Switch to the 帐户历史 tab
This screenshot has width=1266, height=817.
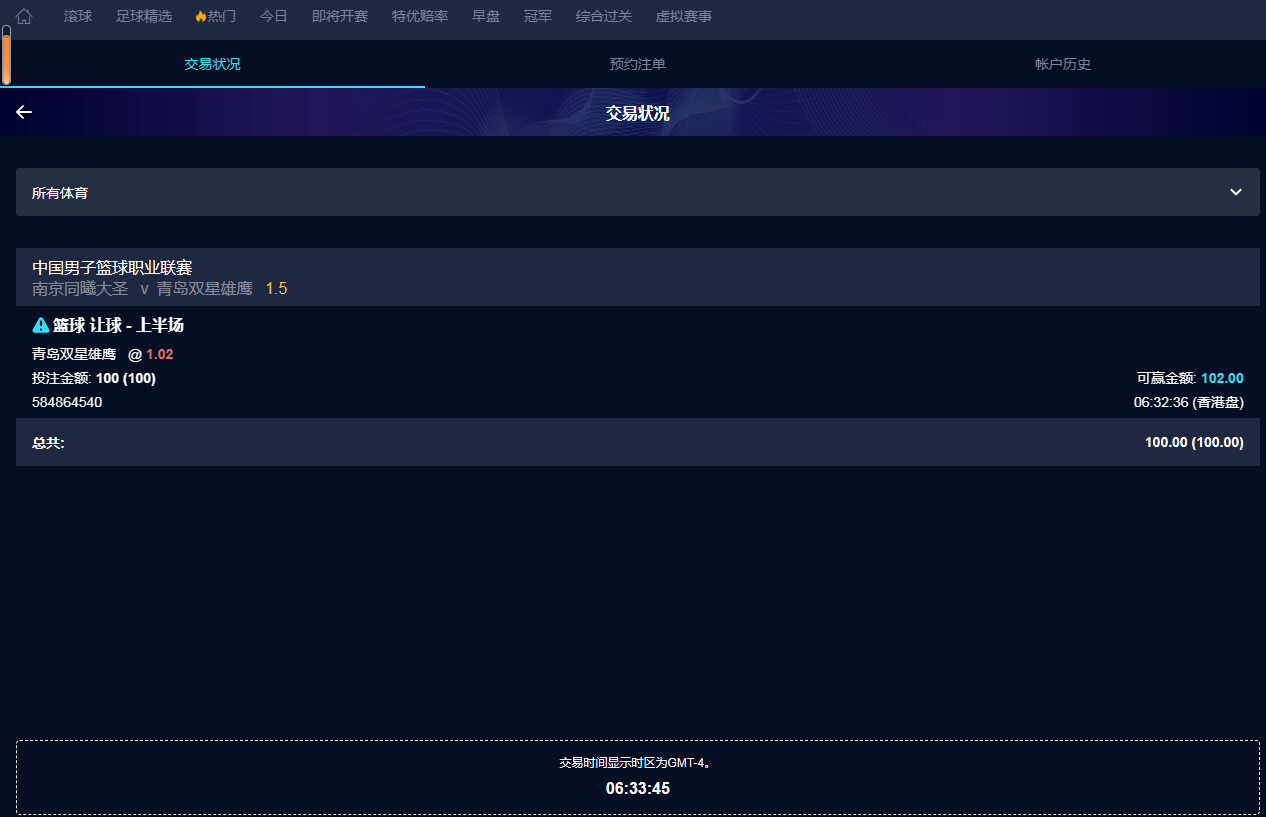(1062, 63)
